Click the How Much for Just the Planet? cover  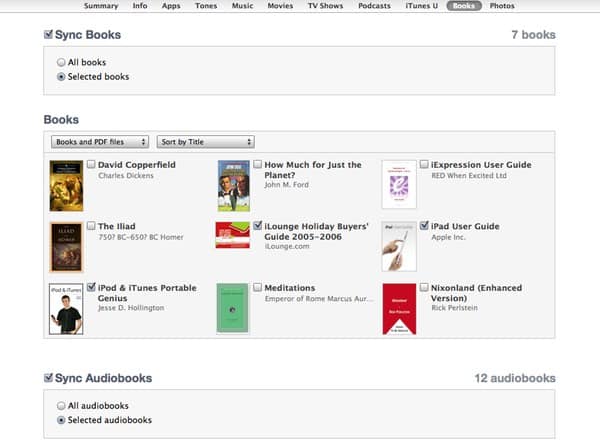[x=234, y=186]
